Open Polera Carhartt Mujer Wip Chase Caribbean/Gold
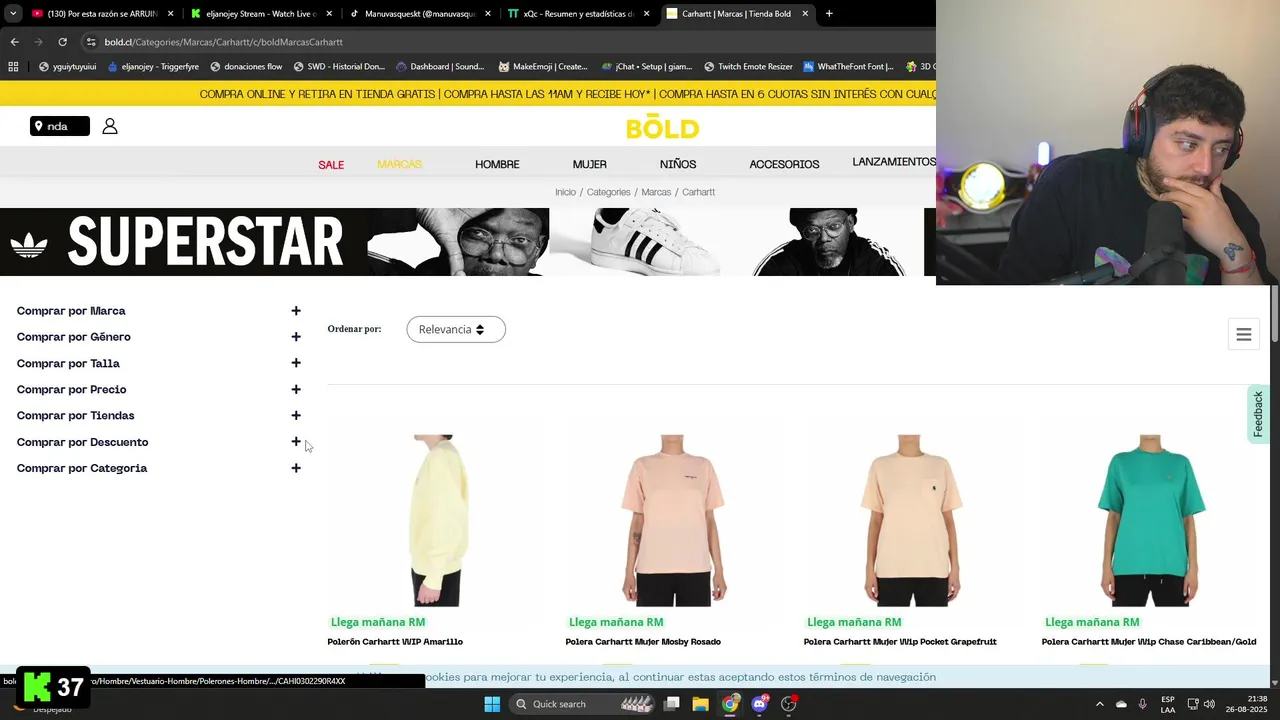Screen dimensions: 1280x720 (1149, 642)
